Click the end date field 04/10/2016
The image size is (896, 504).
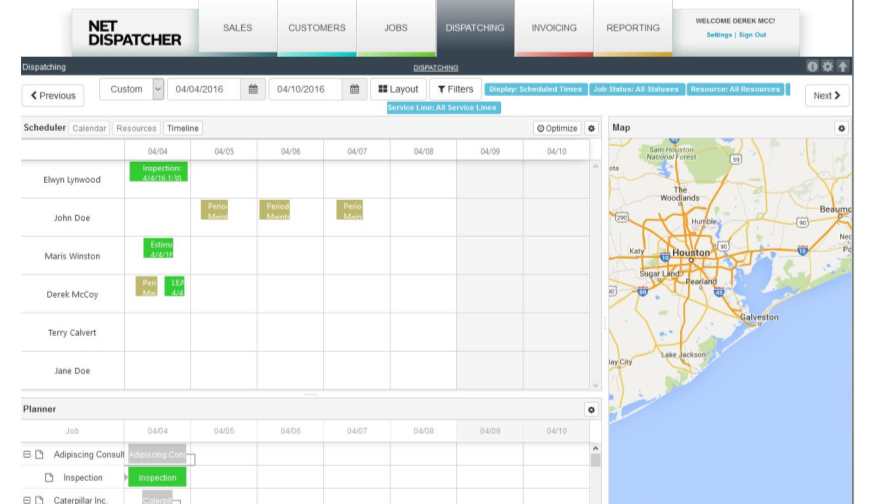point(306,89)
